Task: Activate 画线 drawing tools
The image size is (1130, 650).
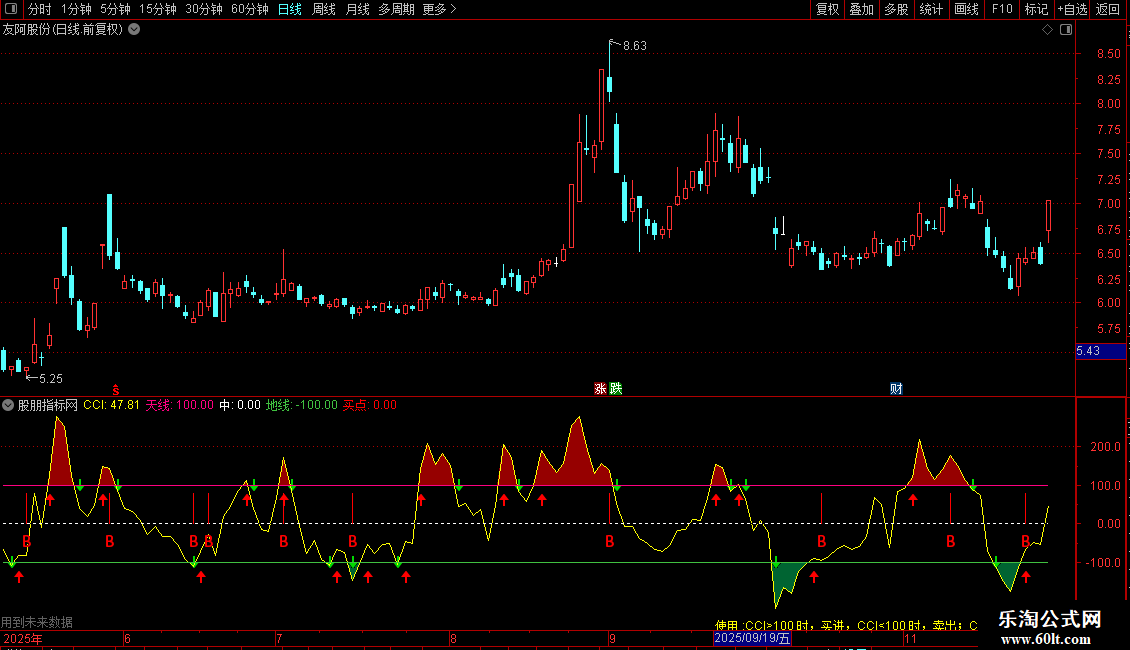Action: (966, 9)
